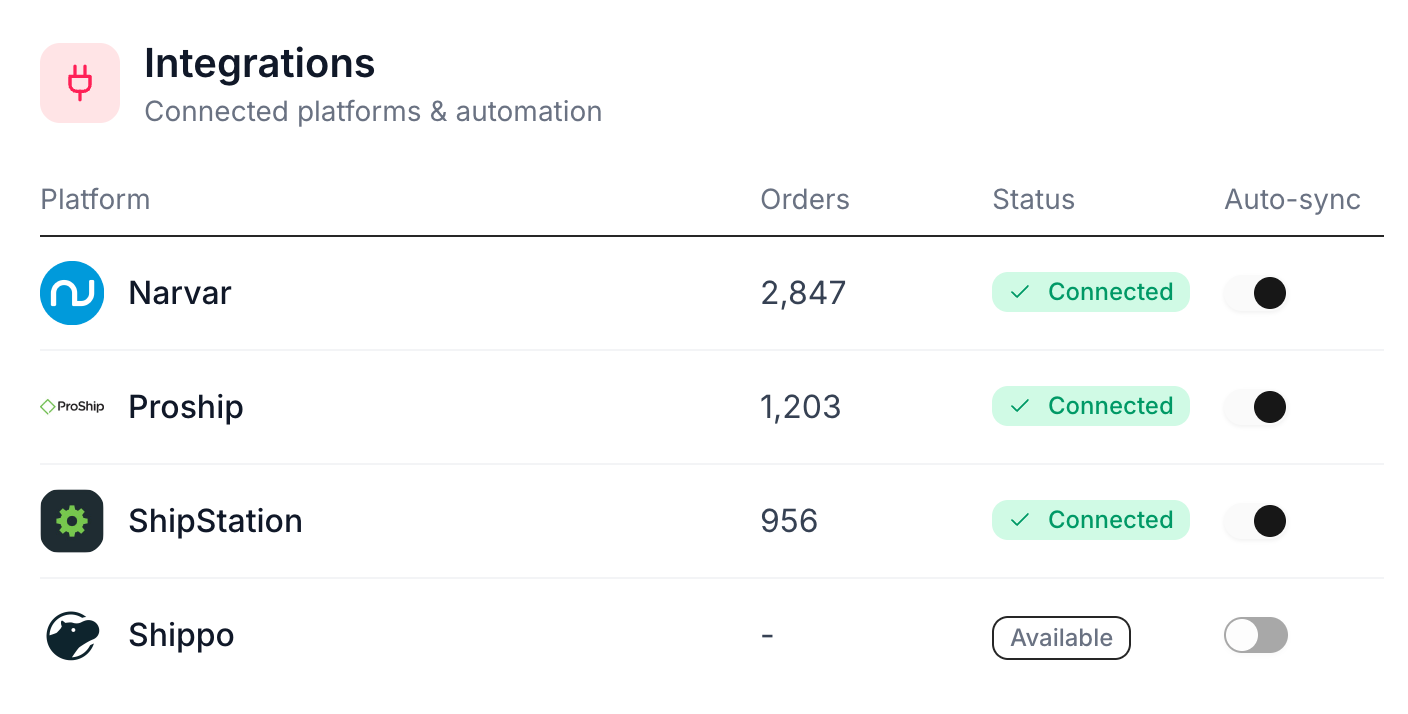Click Proship's Connected status badge
This screenshot has width=1408, height=714.
tap(1090, 406)
